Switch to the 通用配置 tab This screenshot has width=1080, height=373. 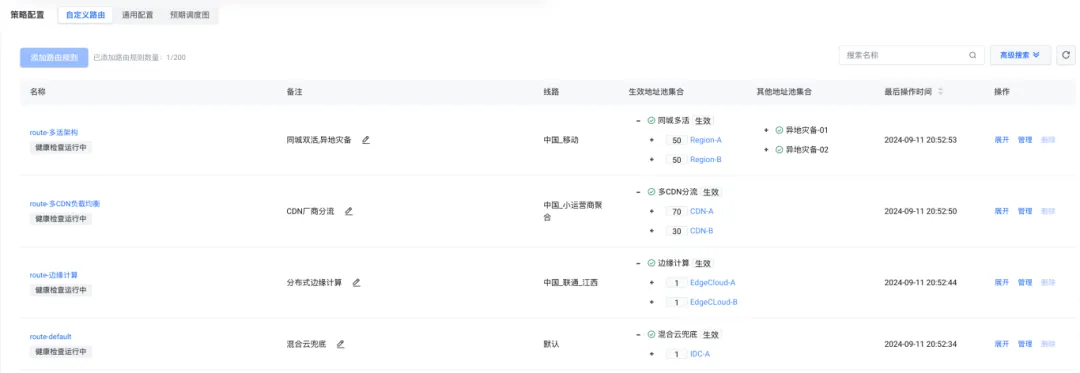[137, 14]
